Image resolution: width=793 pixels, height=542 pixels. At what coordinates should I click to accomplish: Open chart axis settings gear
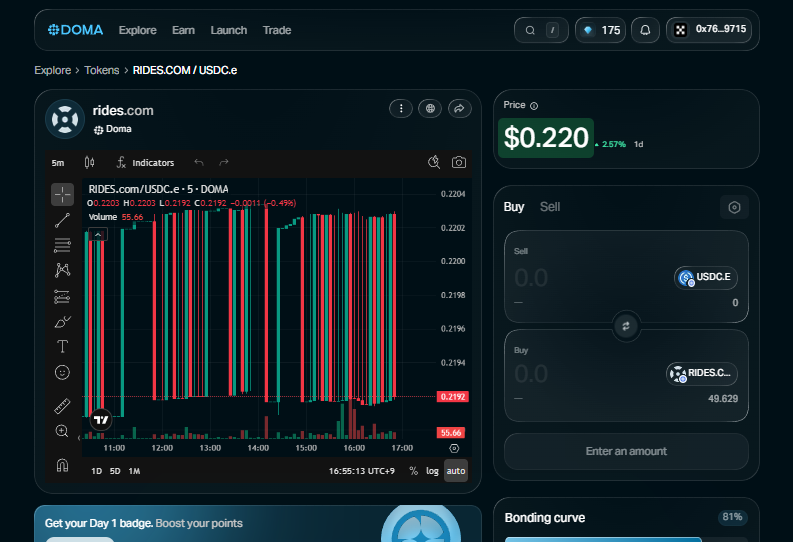(454, 448)
